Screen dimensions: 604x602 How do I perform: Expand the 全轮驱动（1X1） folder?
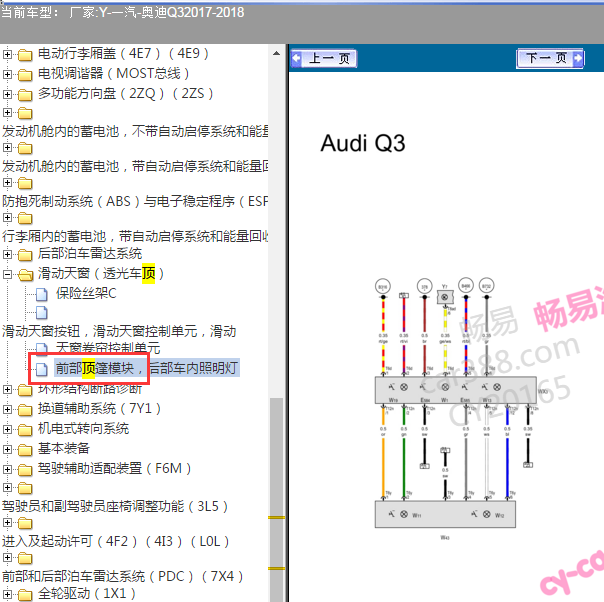pyautogui.click(x=7, y=594)
